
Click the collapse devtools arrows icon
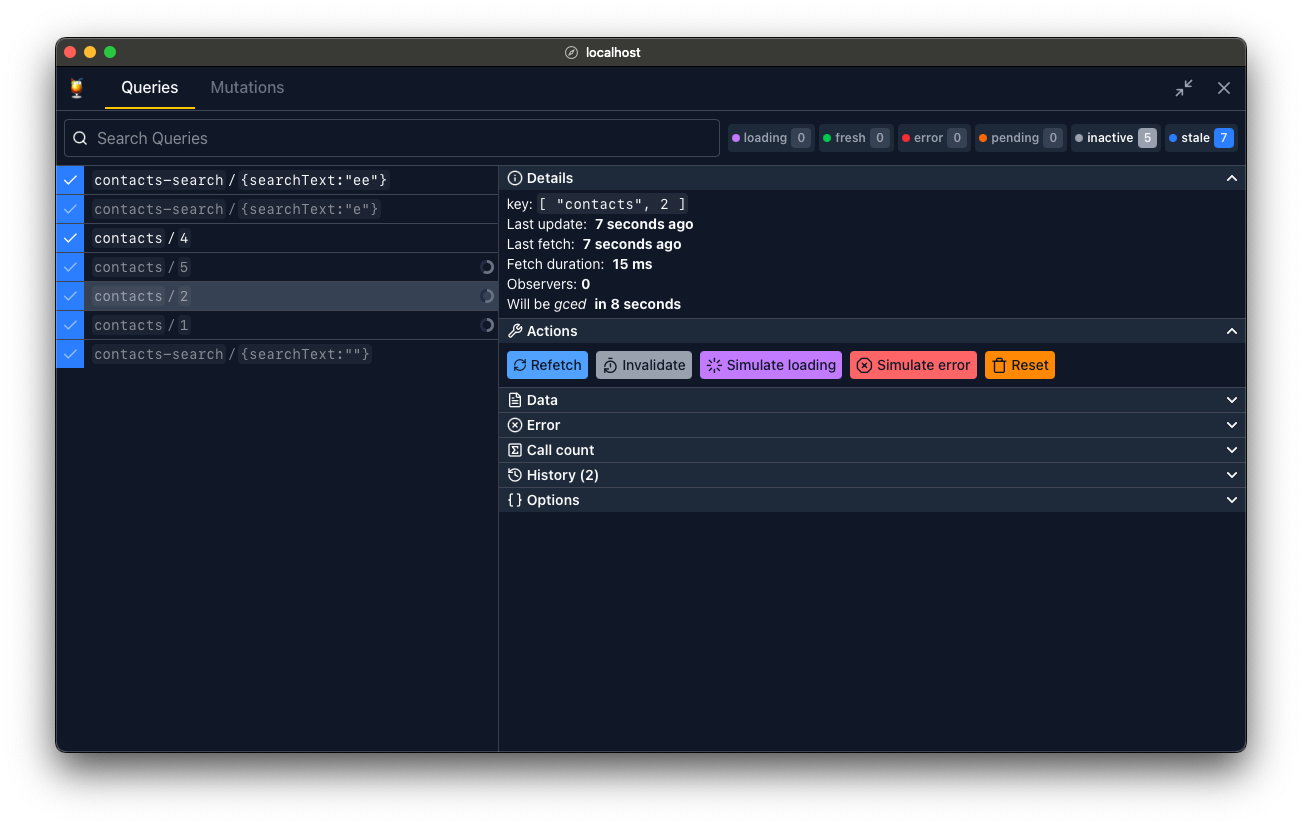(1183, 88)
